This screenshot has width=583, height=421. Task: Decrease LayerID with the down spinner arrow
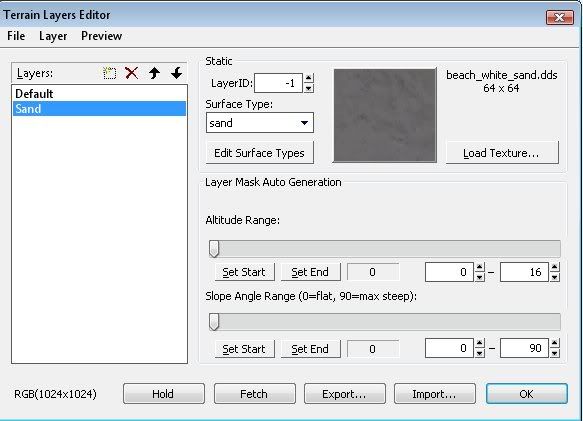point(309,88)
